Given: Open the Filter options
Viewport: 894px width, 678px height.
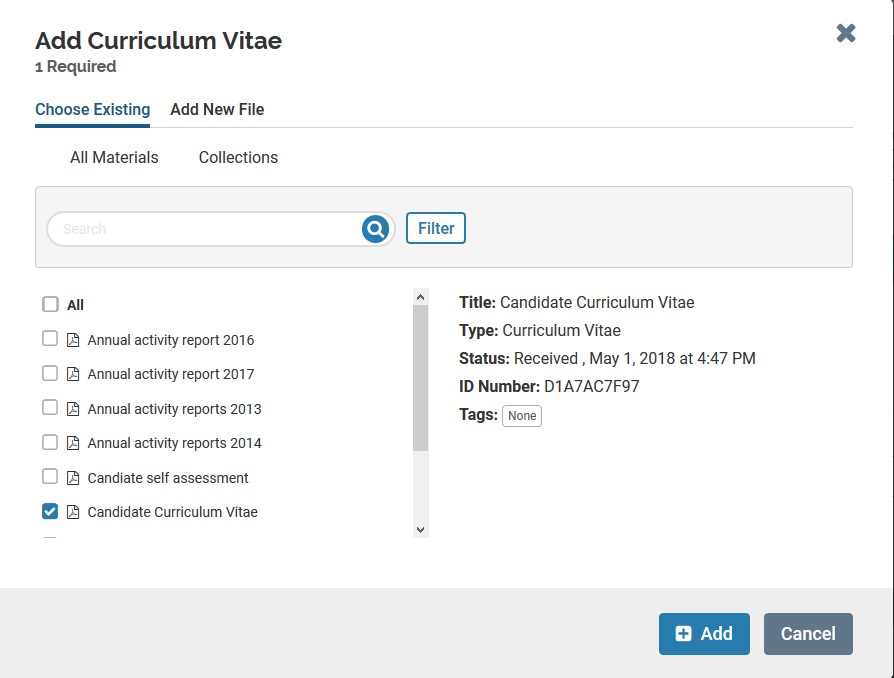Looking at the screenshot, I should (x=436, y=228).
